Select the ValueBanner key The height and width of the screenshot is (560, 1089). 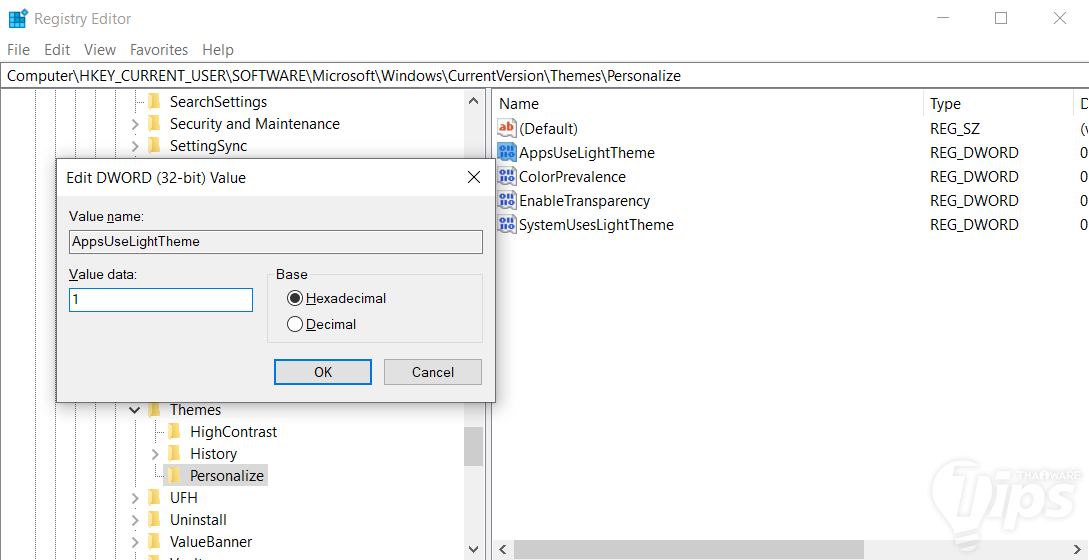tap(211, 542)
